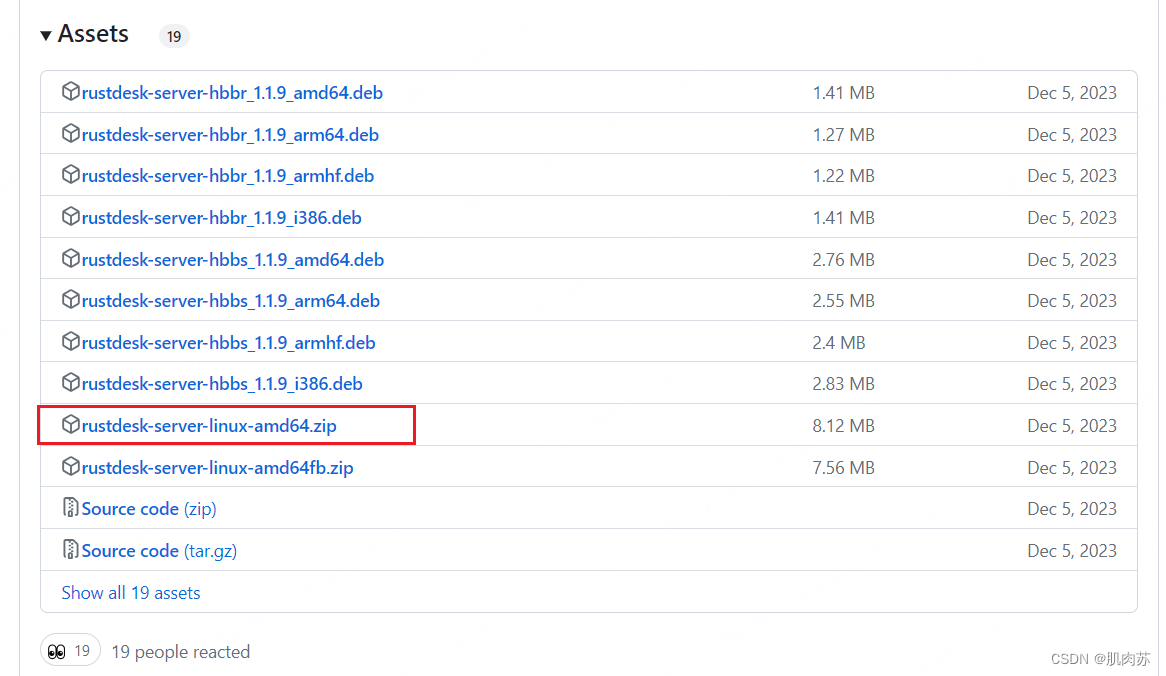This screenshot has width=1166, height=676.
Task: Click archive icon beside Source code (tar.gz)
Action: pyautogui.click(x=71, y=550)
